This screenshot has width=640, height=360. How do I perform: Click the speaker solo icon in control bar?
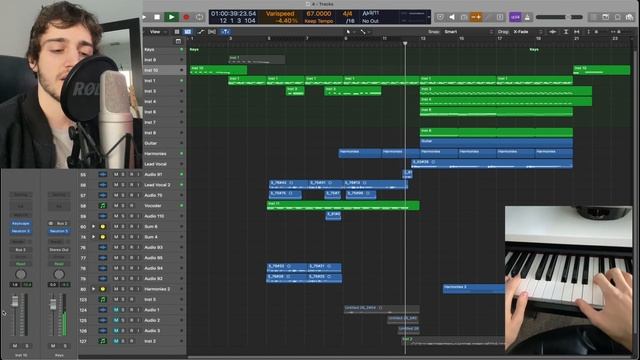(452, 17)
